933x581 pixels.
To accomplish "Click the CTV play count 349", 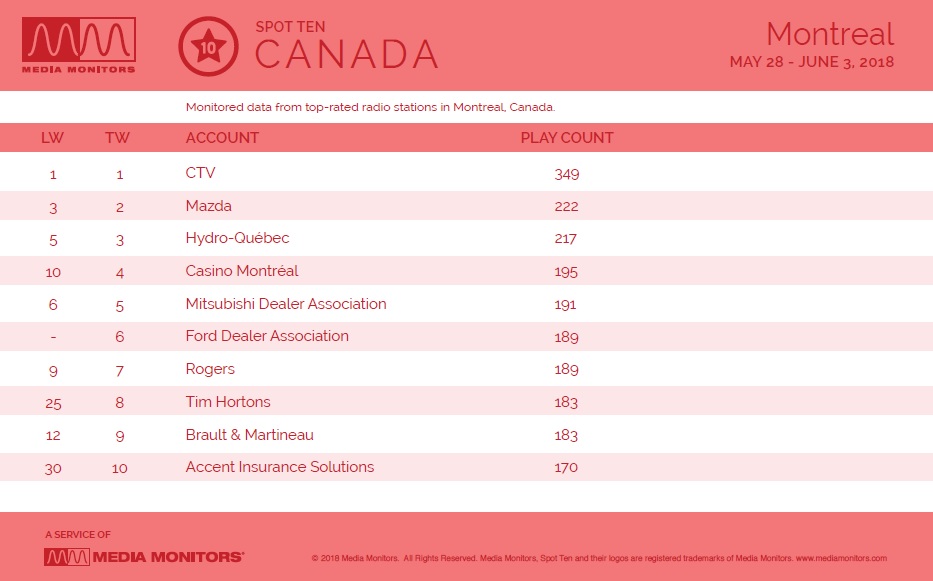I will pos(566,174).
